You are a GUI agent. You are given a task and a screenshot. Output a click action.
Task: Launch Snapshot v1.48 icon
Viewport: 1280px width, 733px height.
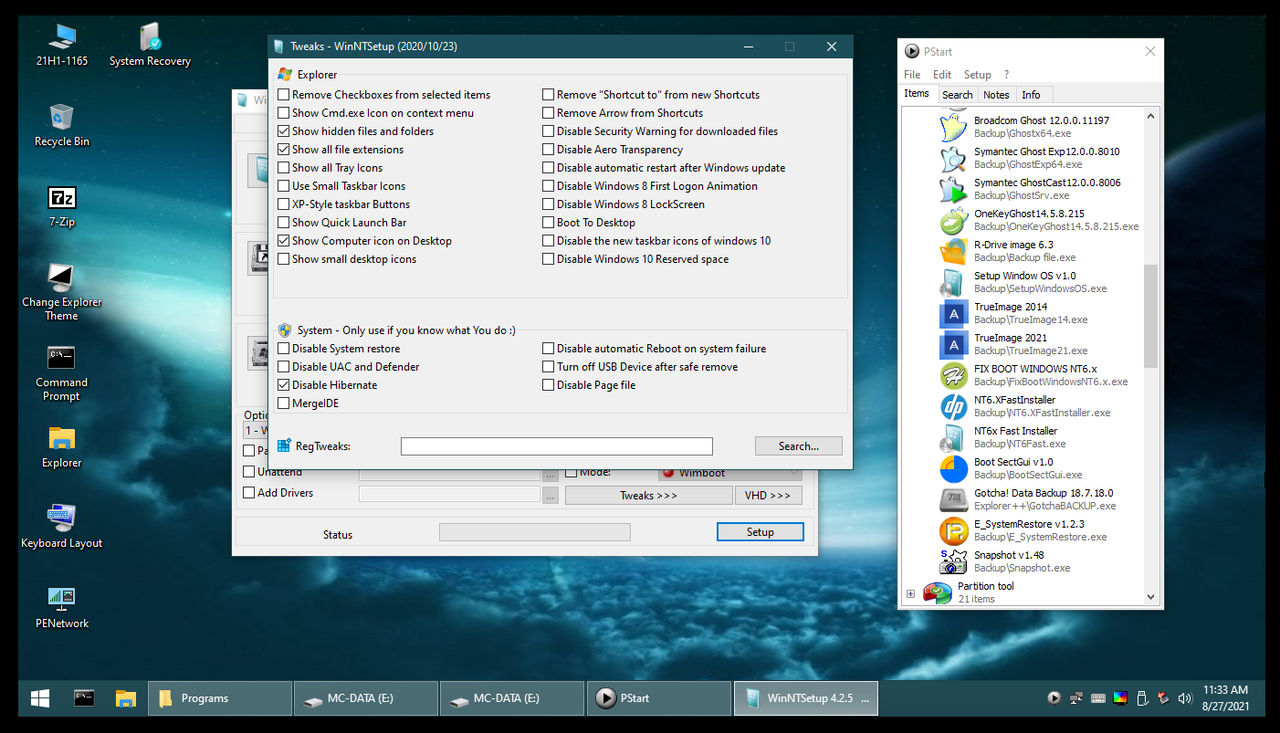tap(954, 561)
